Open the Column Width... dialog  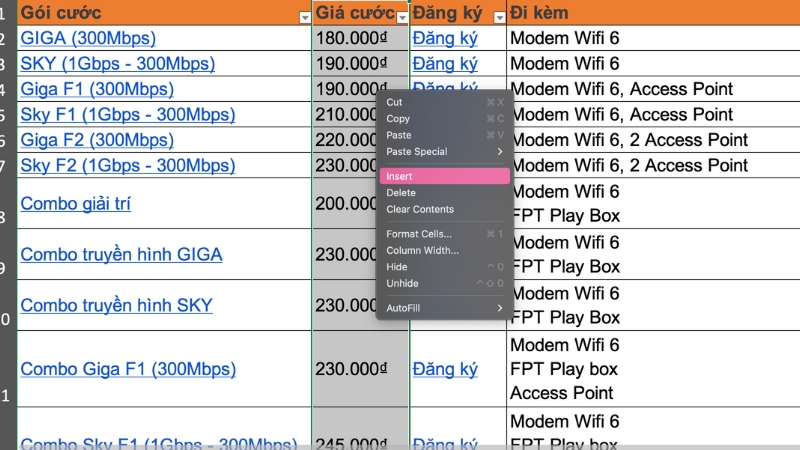click(422, 250)
